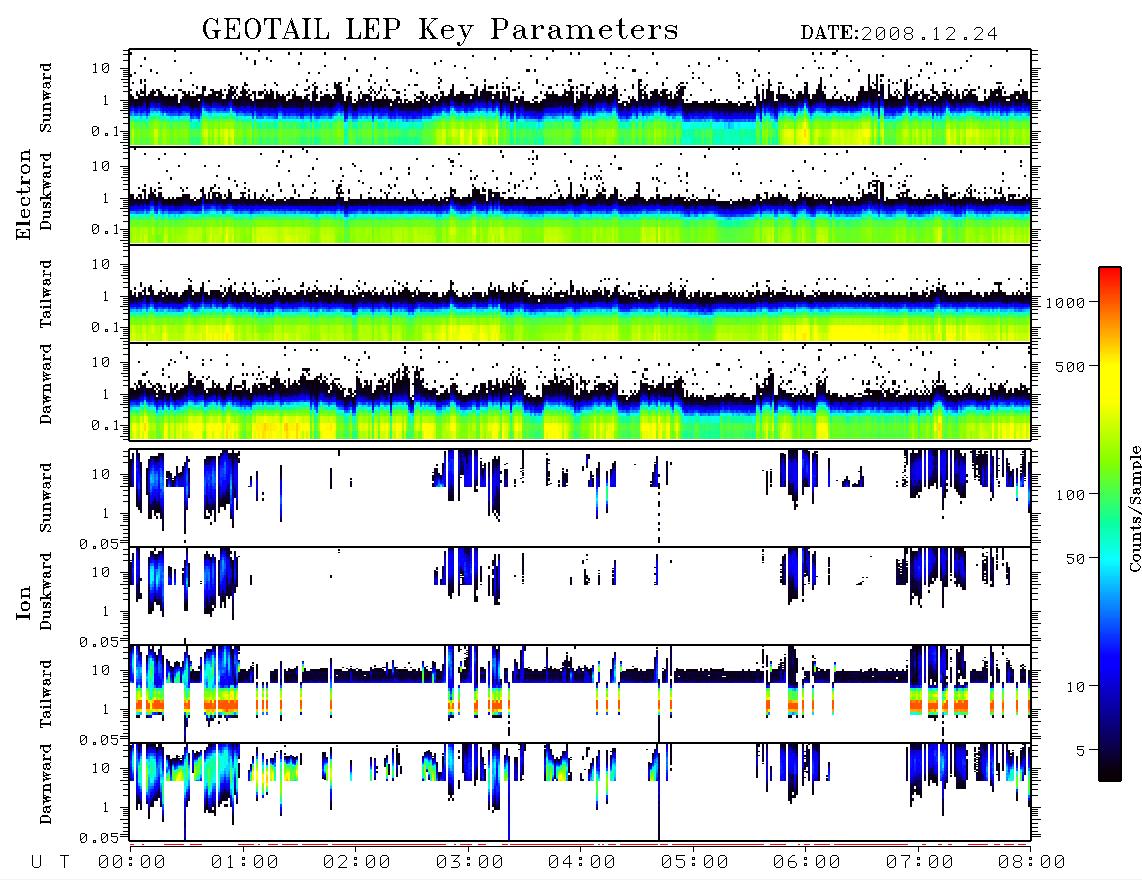The image size is (1142, 880).
Task: Click the Electron Sunward spectrogram panel
Action: coord(580,98)
